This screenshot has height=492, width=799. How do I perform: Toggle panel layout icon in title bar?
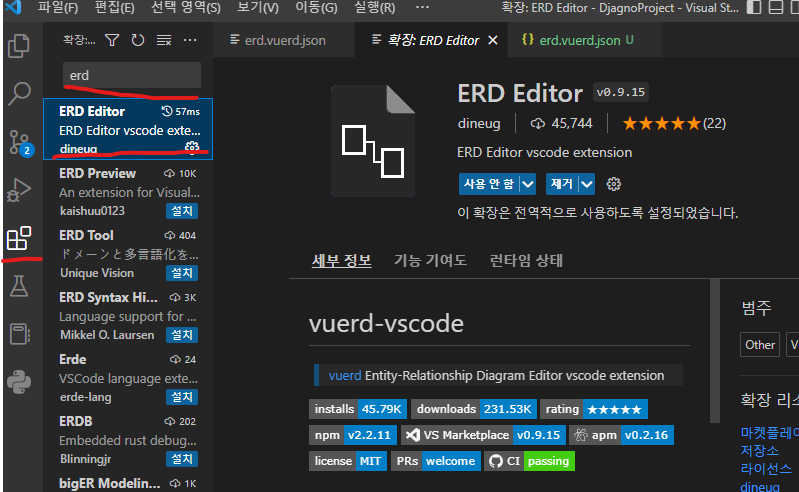click(x=776, y=7)
